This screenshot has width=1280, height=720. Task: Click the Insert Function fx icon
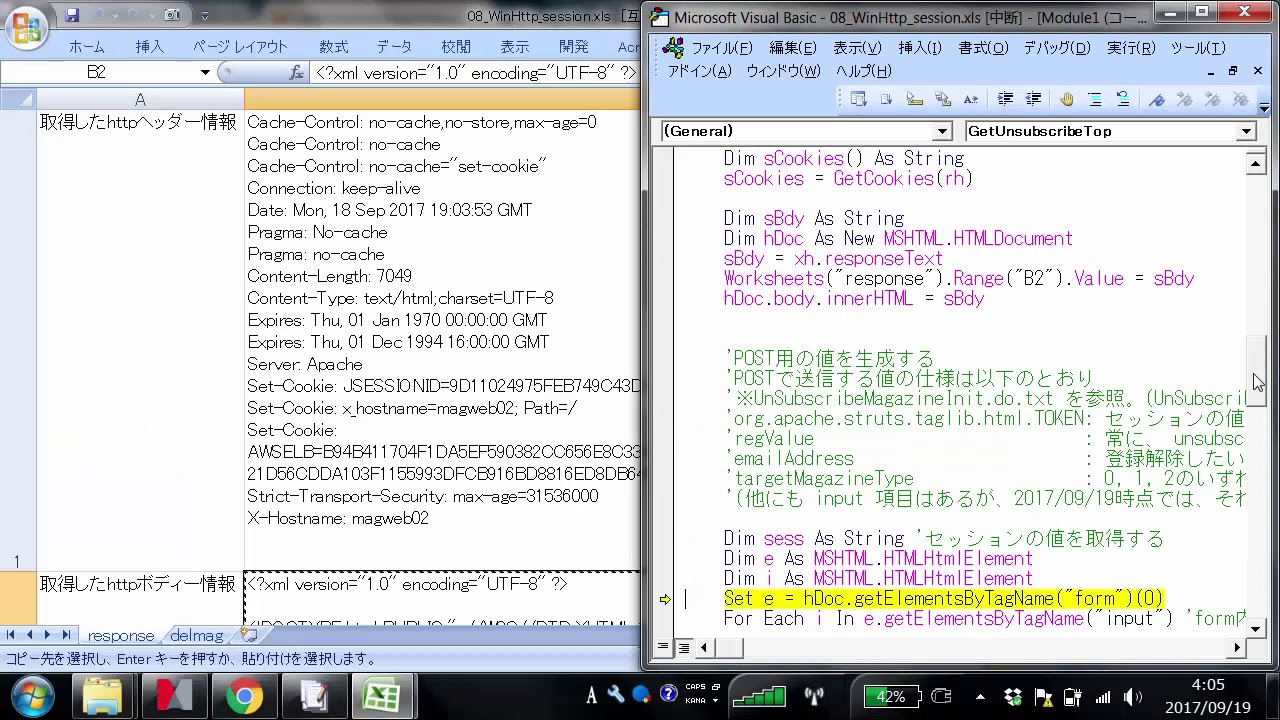pos(296,72)
